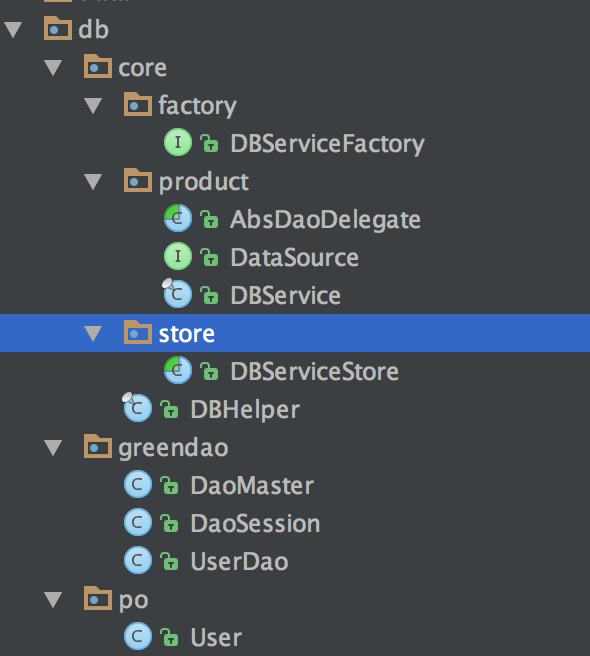Image resolution: width=590 pixels, height=656 pixels.
Task: Select the greendao folder label
Action: click(173, 448)
